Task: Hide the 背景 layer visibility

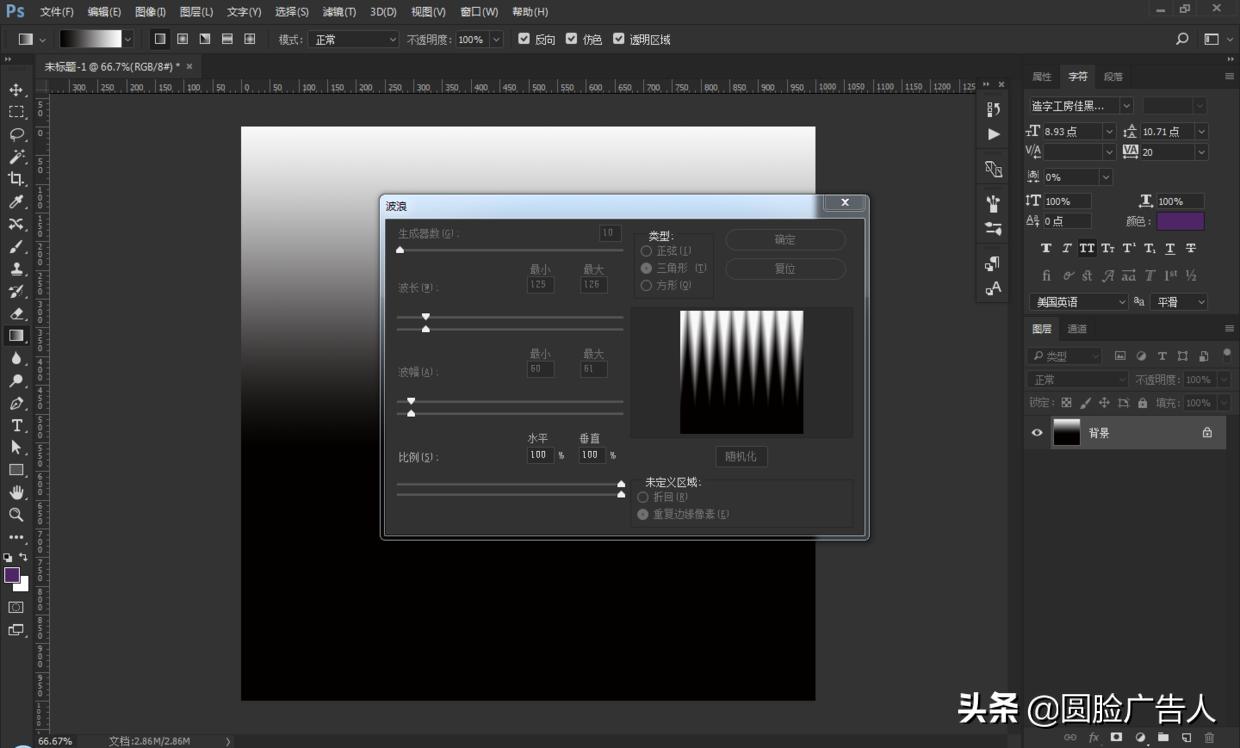Action: (1037, 433)
